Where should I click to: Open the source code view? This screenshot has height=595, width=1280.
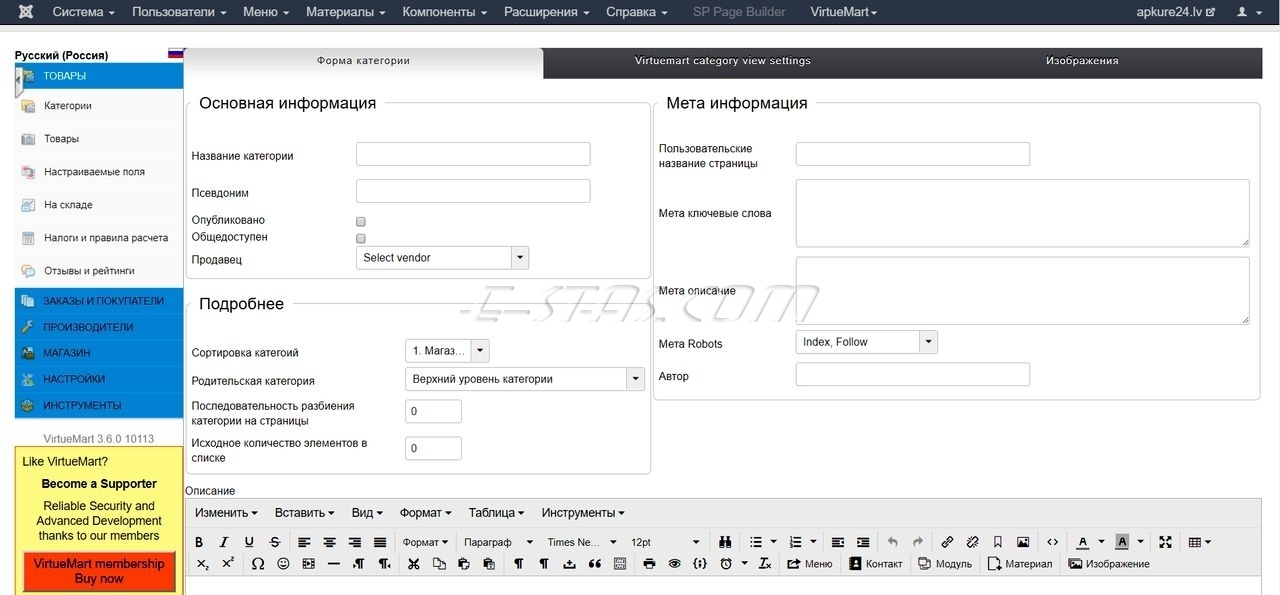pyautogui.click(x=1052, y=542)
